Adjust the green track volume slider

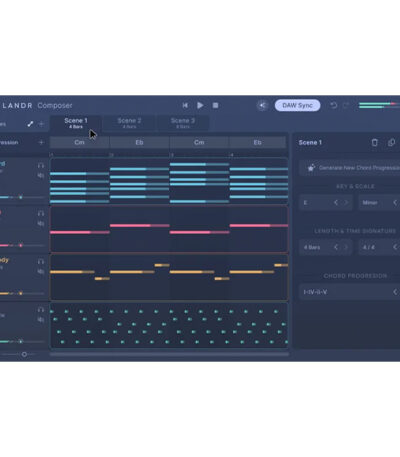(x=21, y=341)
